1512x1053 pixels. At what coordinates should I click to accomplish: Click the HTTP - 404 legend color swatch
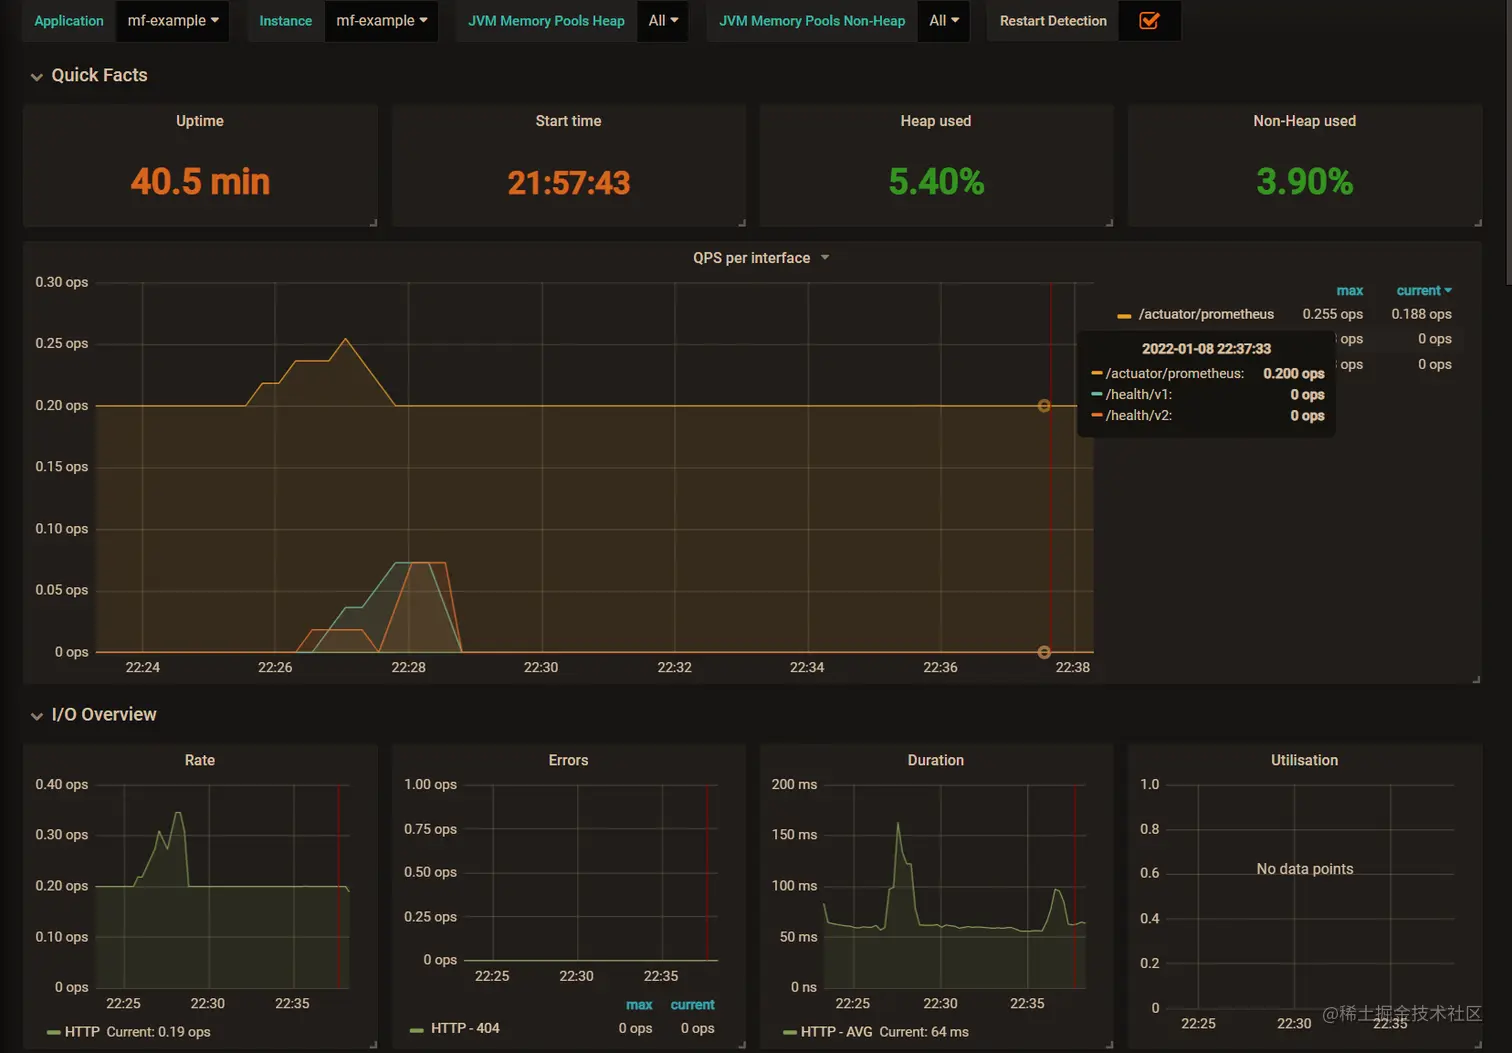[x=416, y=1029]
